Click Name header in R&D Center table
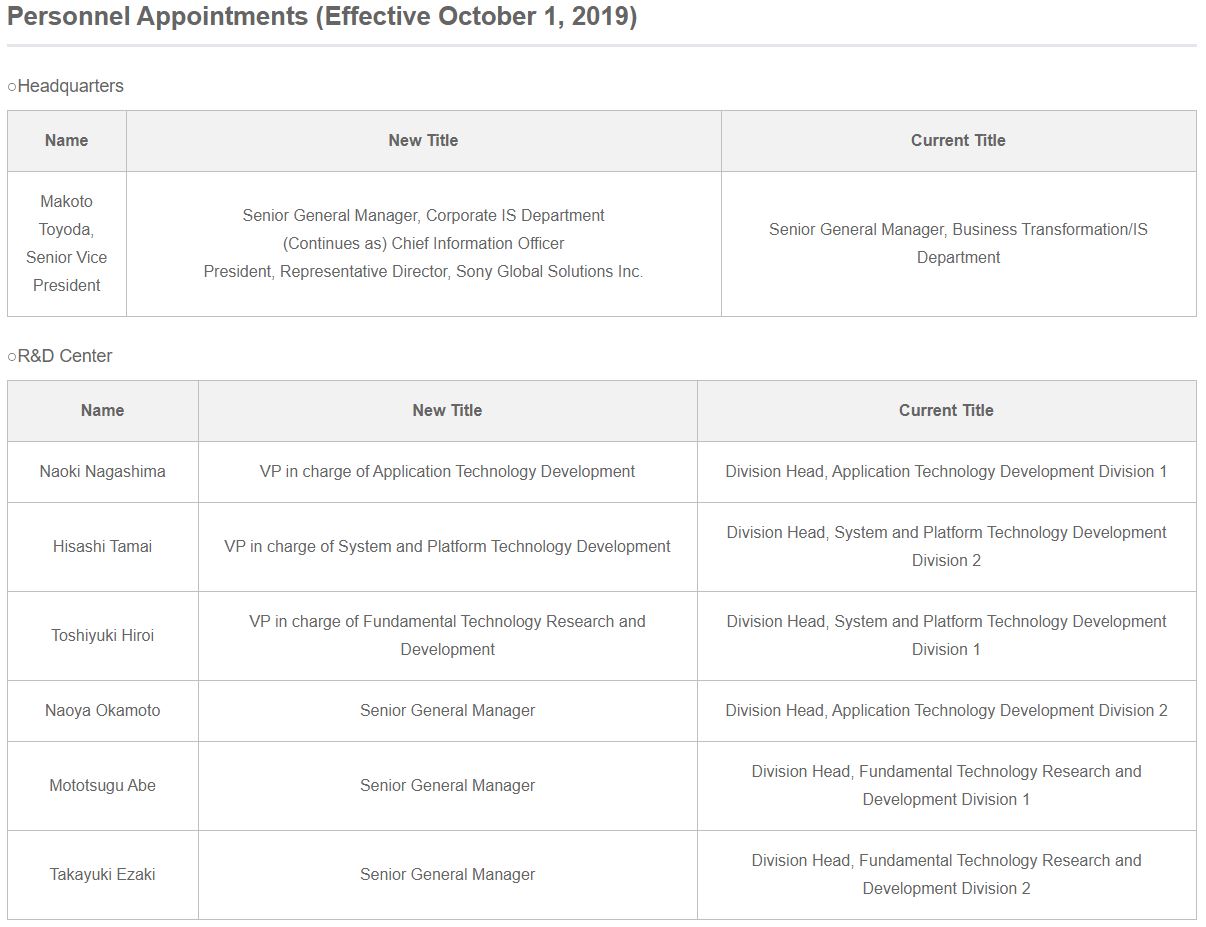Screen dimensions: 1206x927 point(102,411)
